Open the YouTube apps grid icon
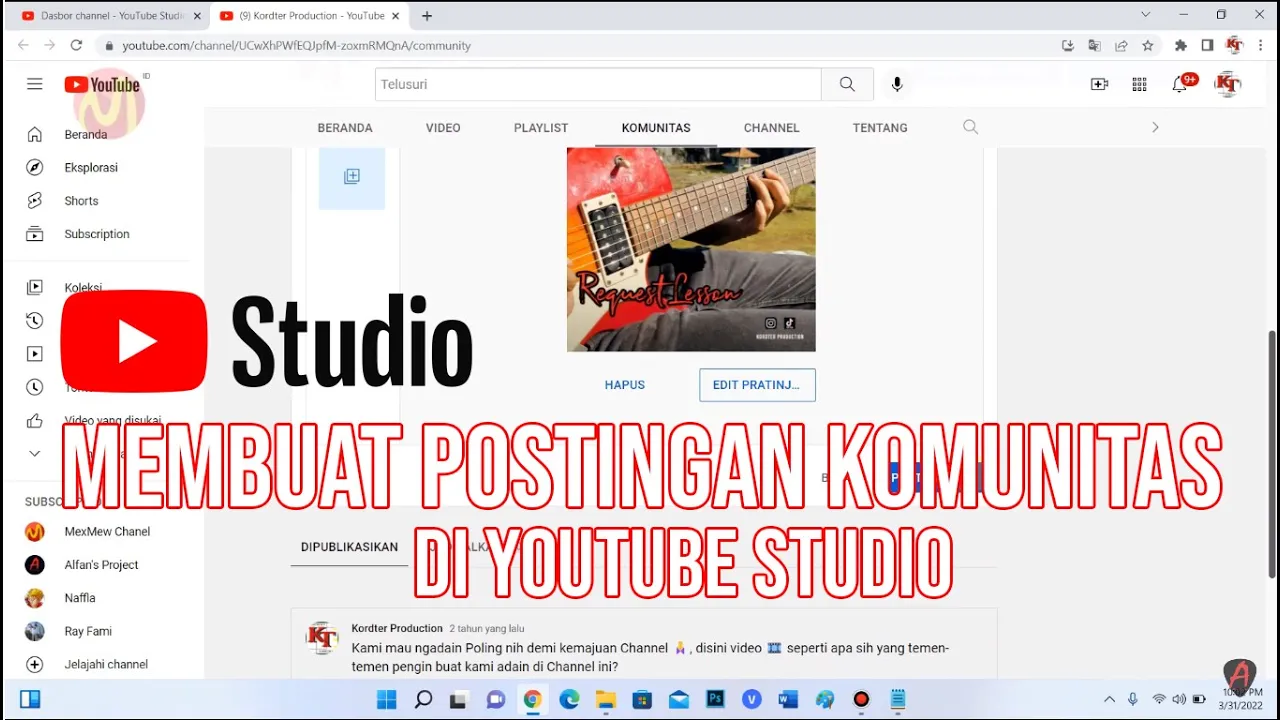The width and height of the screenshot is (1280, 720). (1139, 84)
